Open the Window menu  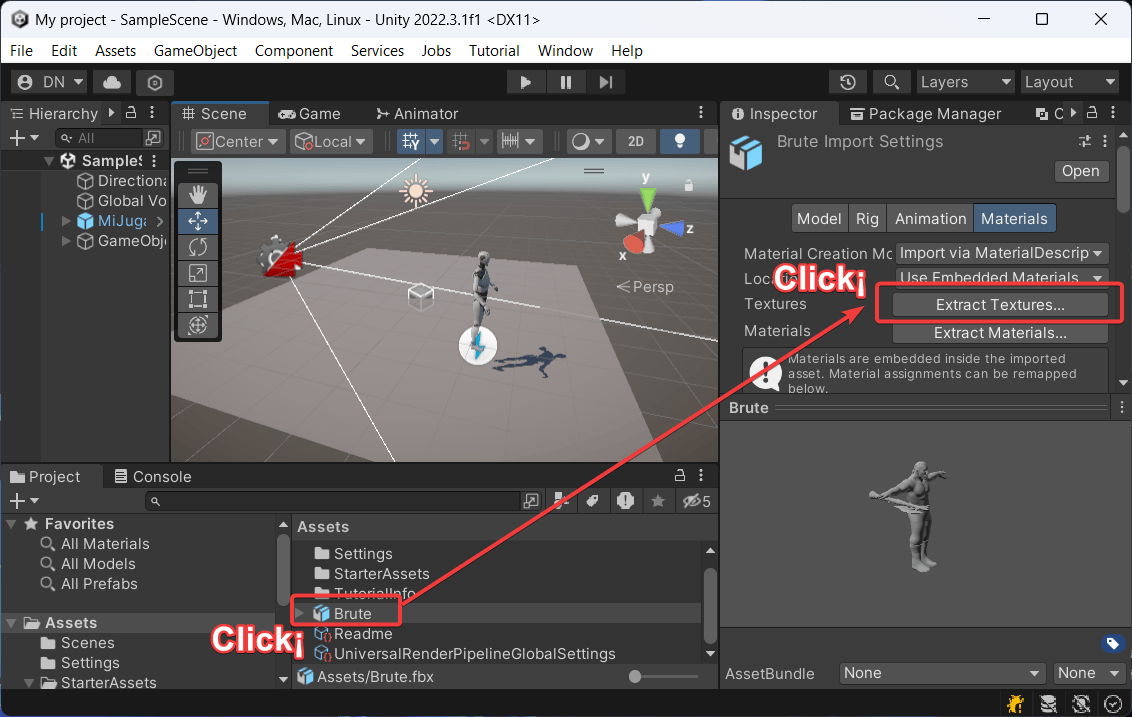click(x=565, y=51)
